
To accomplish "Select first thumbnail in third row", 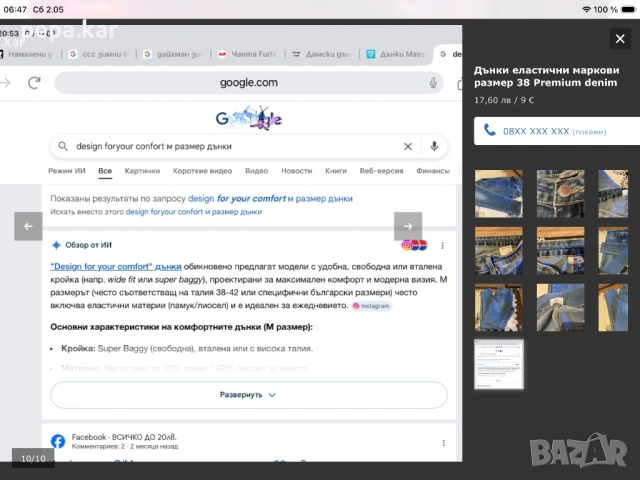I will click(x=499, y=307).
